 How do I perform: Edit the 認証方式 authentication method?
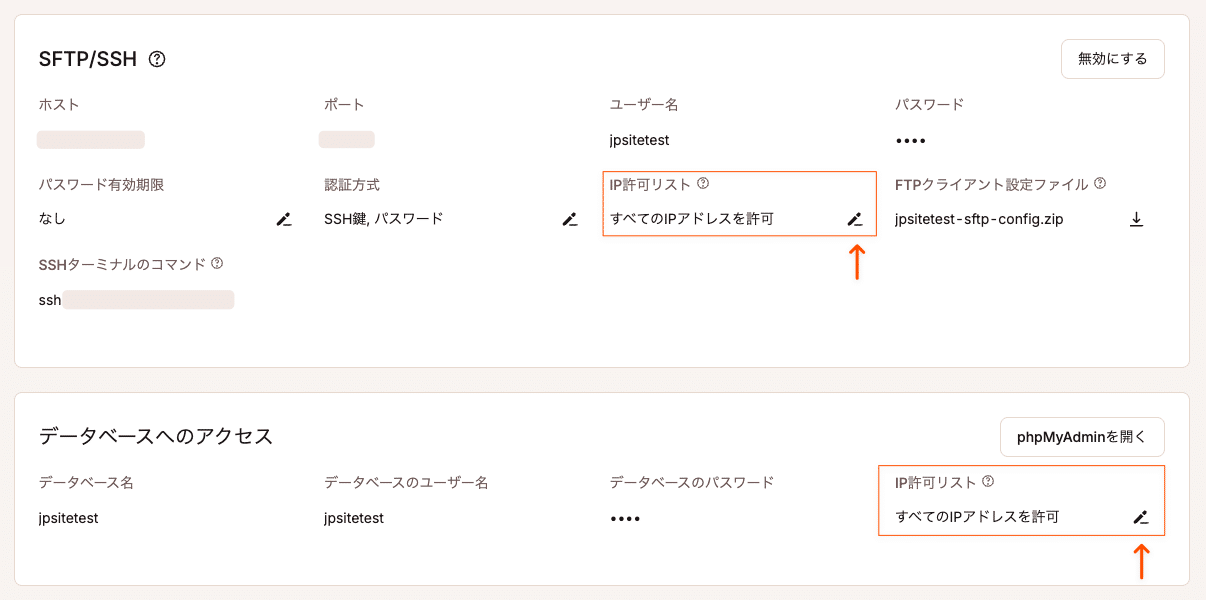pos(570,219)
